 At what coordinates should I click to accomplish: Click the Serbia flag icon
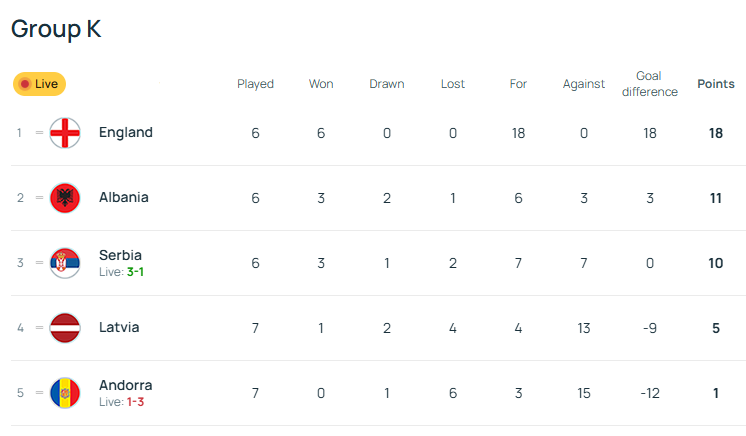pos(65,263)
